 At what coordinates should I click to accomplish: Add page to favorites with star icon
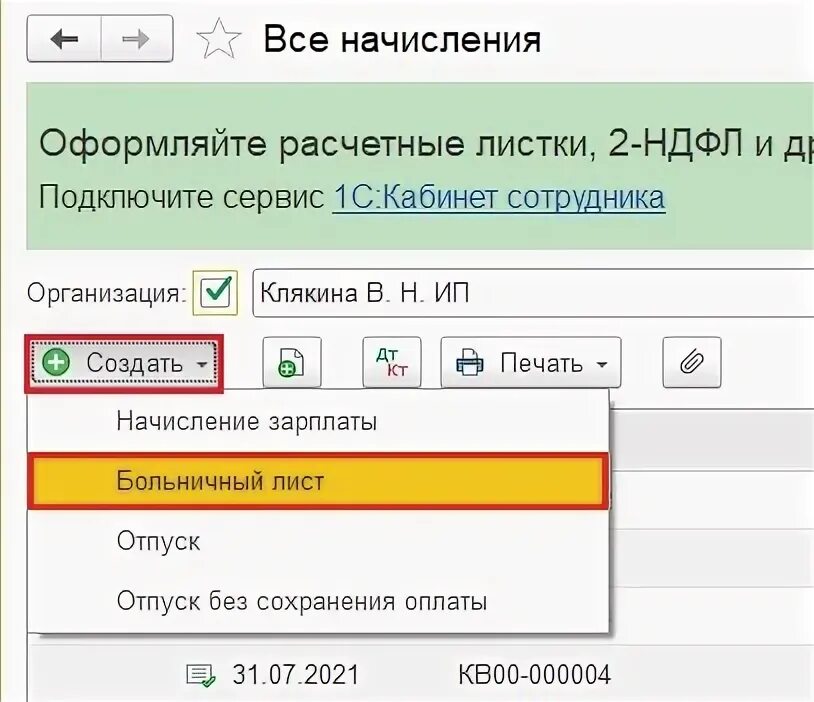(x=219, y=39)
